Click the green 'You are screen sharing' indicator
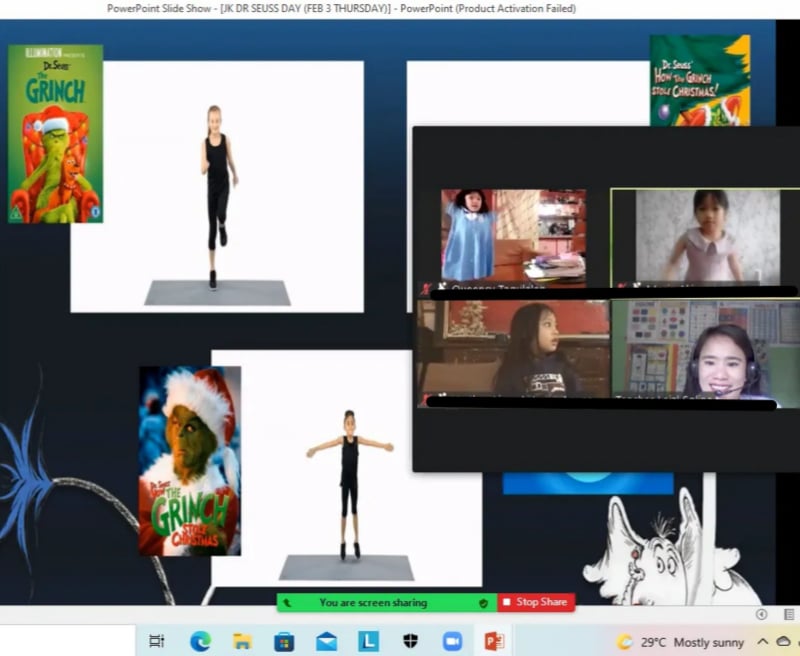This screenshot has width=800, height=656. [x=387, y=602]
